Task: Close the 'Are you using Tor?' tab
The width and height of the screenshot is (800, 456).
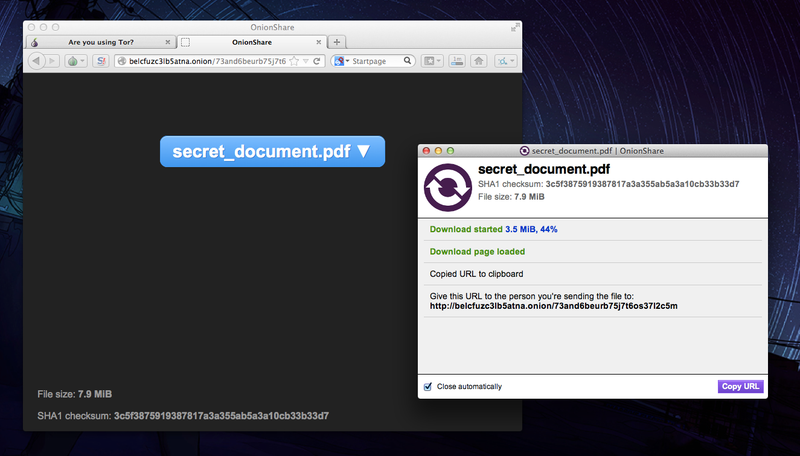Action: (x=167, y=42)
